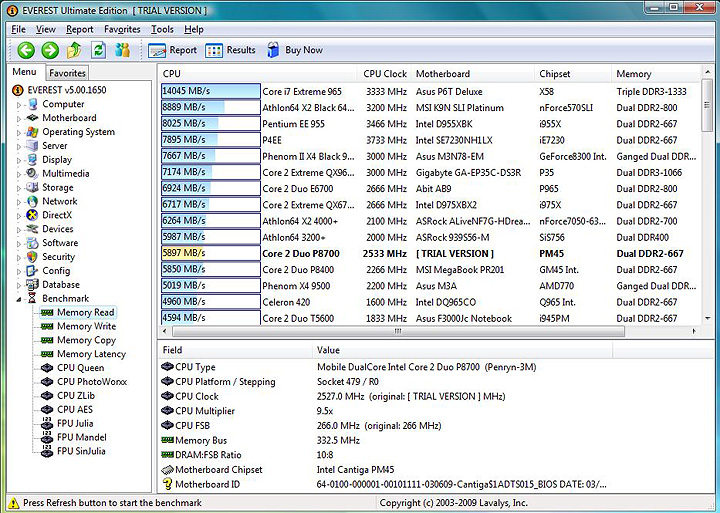The image size is (720, 513).
Task: Sort by CPU Clock column header
Action: [x=384, y=74]
